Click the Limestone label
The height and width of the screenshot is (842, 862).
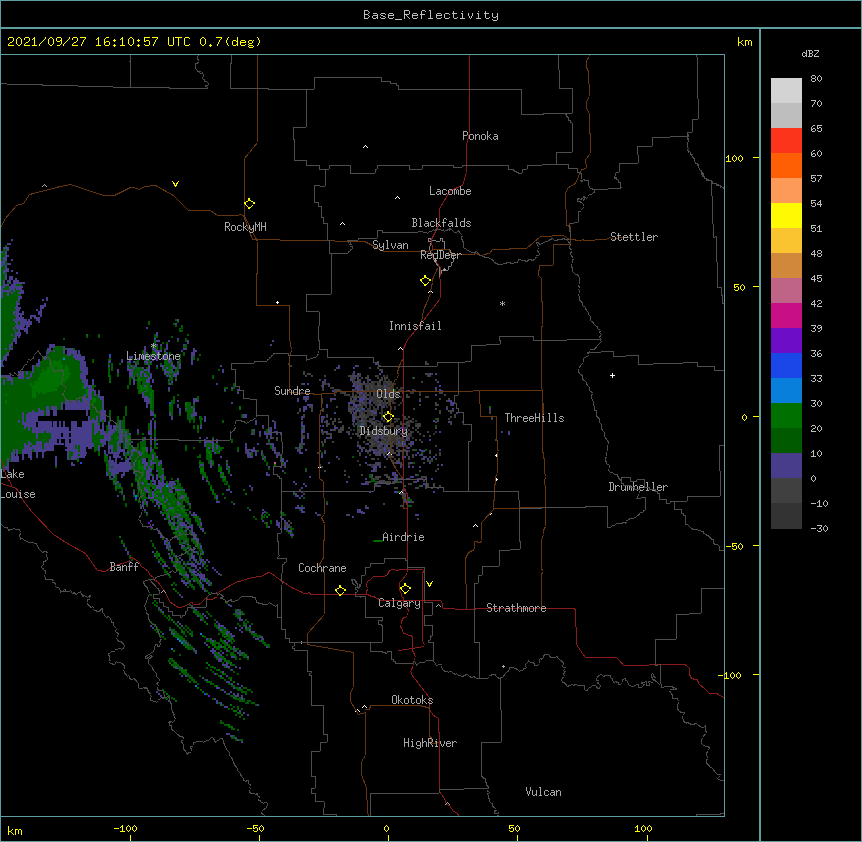coord(153,356)
